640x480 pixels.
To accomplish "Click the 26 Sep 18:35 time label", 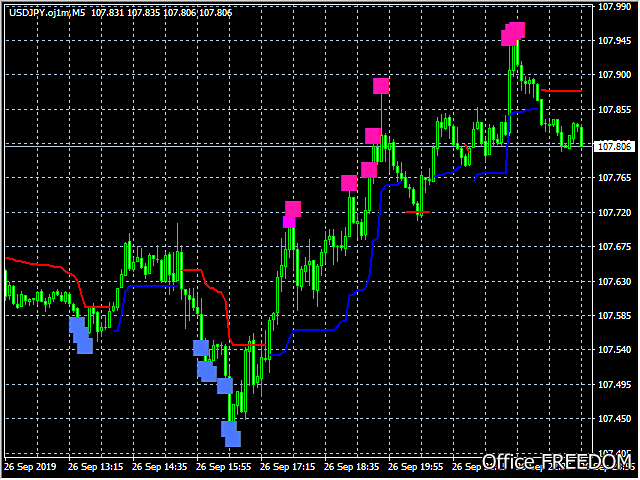I will click(x=352, y=467).
